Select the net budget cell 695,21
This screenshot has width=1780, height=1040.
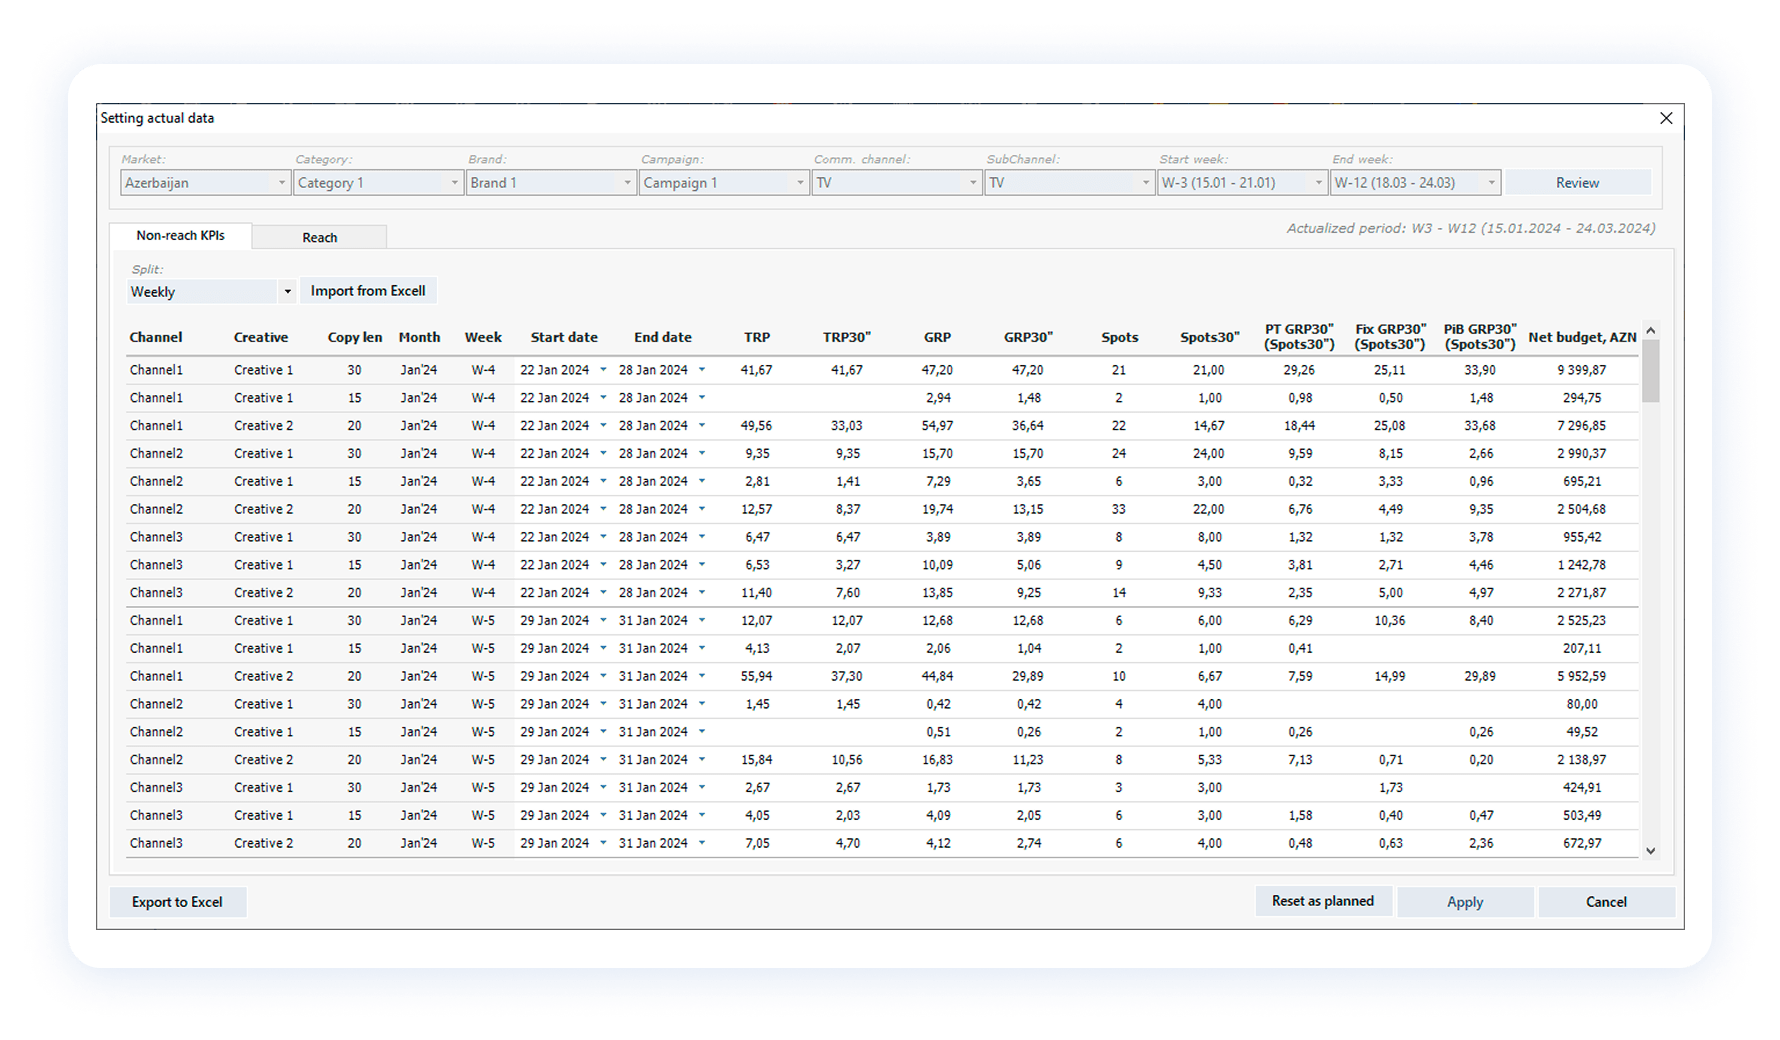[1582, 482]
